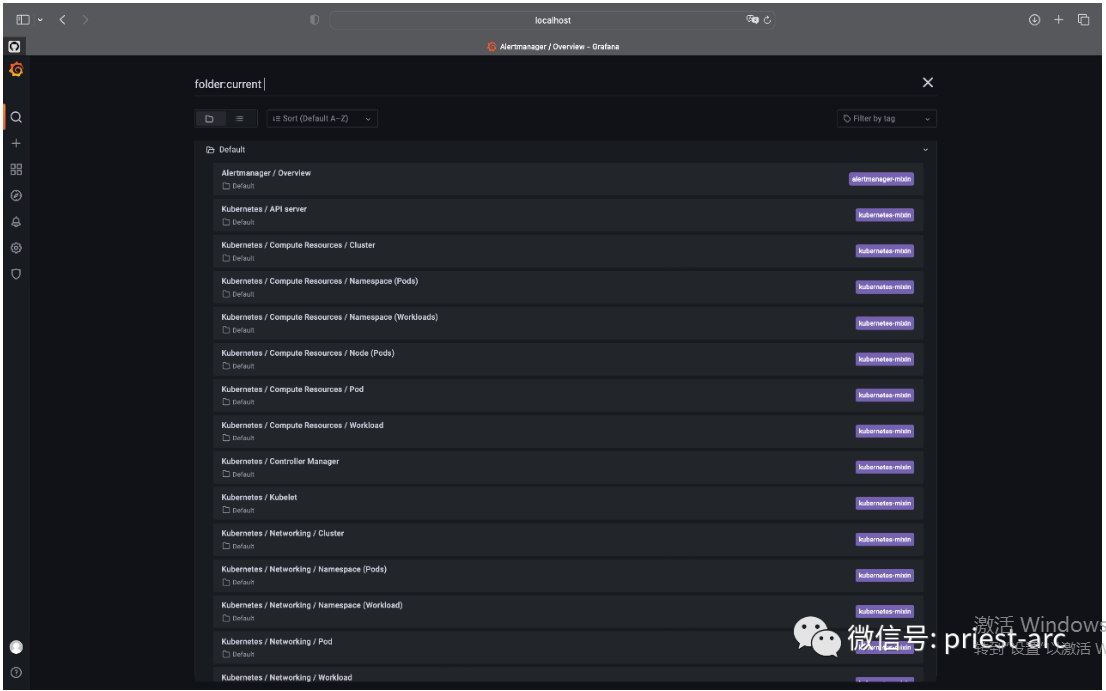The width and height of the screenshot is (1106, 691).
Task: Go back with the Safari back arrow
Action: (x=63, y=20)
